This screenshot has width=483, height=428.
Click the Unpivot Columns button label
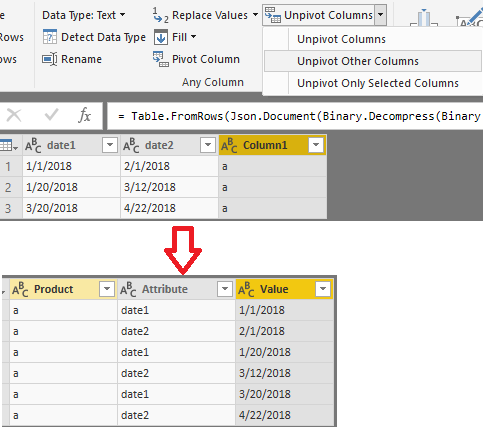click(x=328, y=15)
